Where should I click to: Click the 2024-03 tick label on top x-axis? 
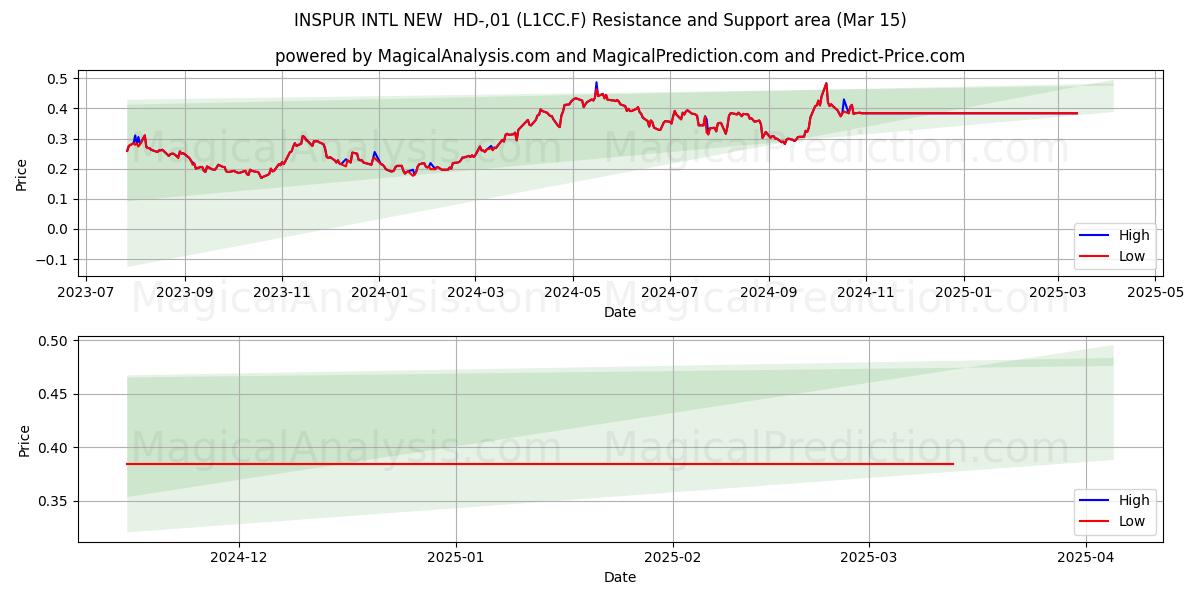click(x=474, y=294)
